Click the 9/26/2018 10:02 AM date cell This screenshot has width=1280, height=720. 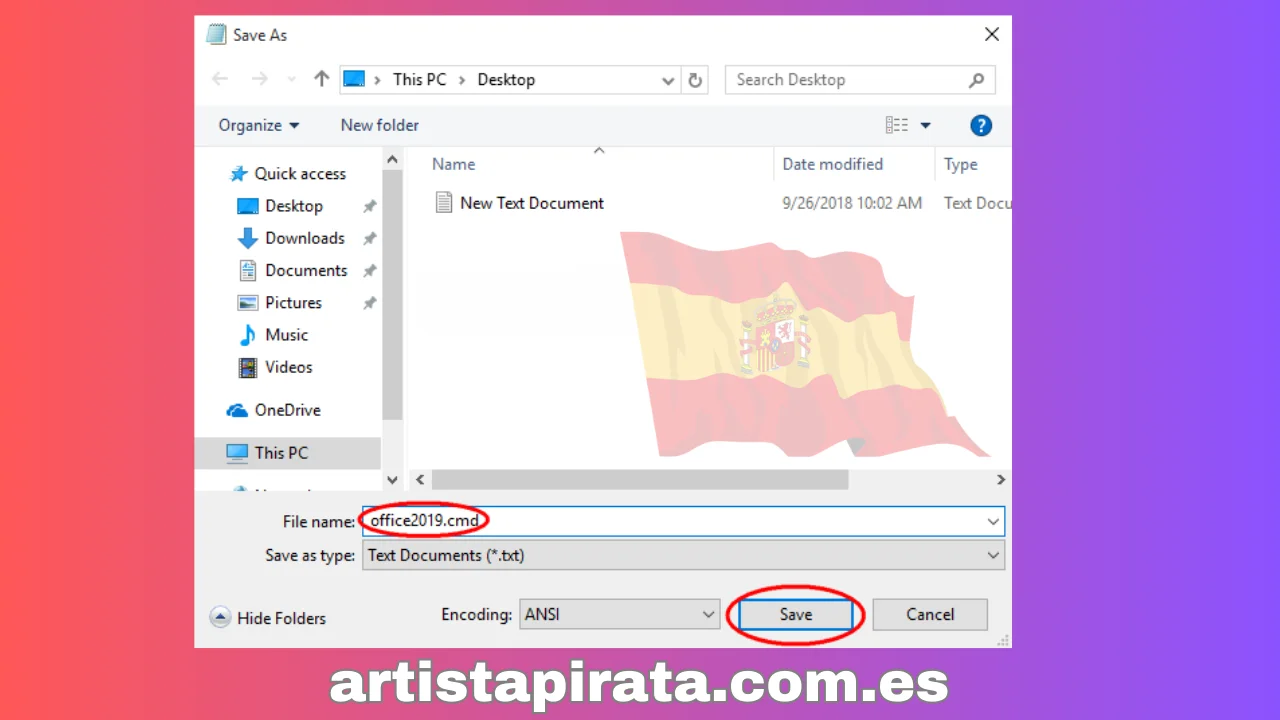[852, 203]
